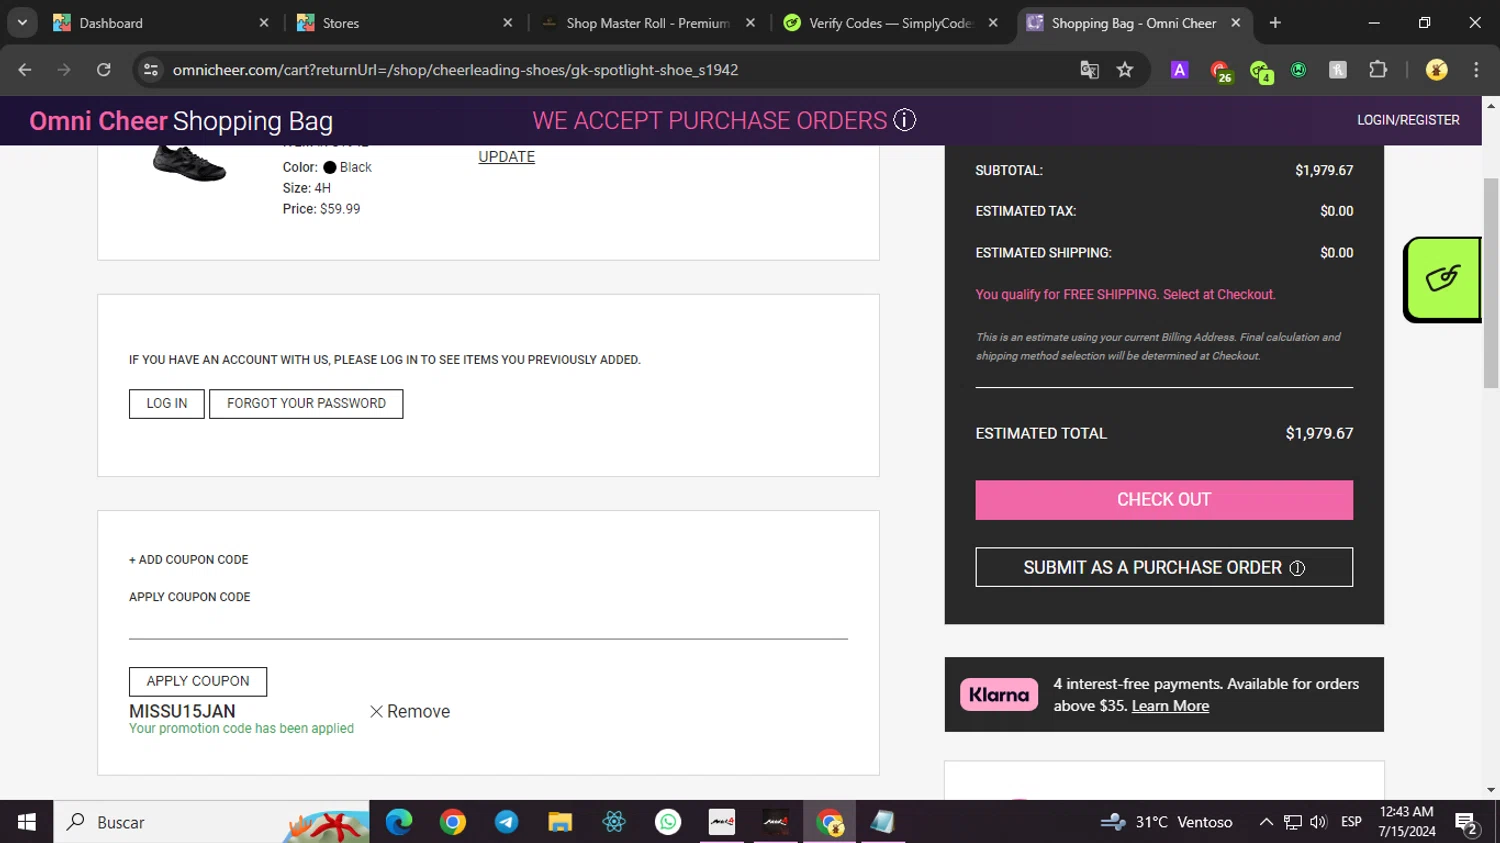Open site information icon in address bar
Image resolution: width=1500 pixels, height=843 pixels.
pyautogui.click(x=151, y=70)
